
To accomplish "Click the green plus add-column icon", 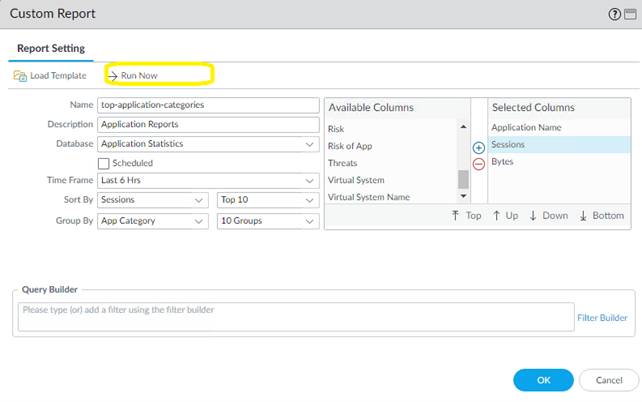I will pyautogui.click(x=478, y=148).
